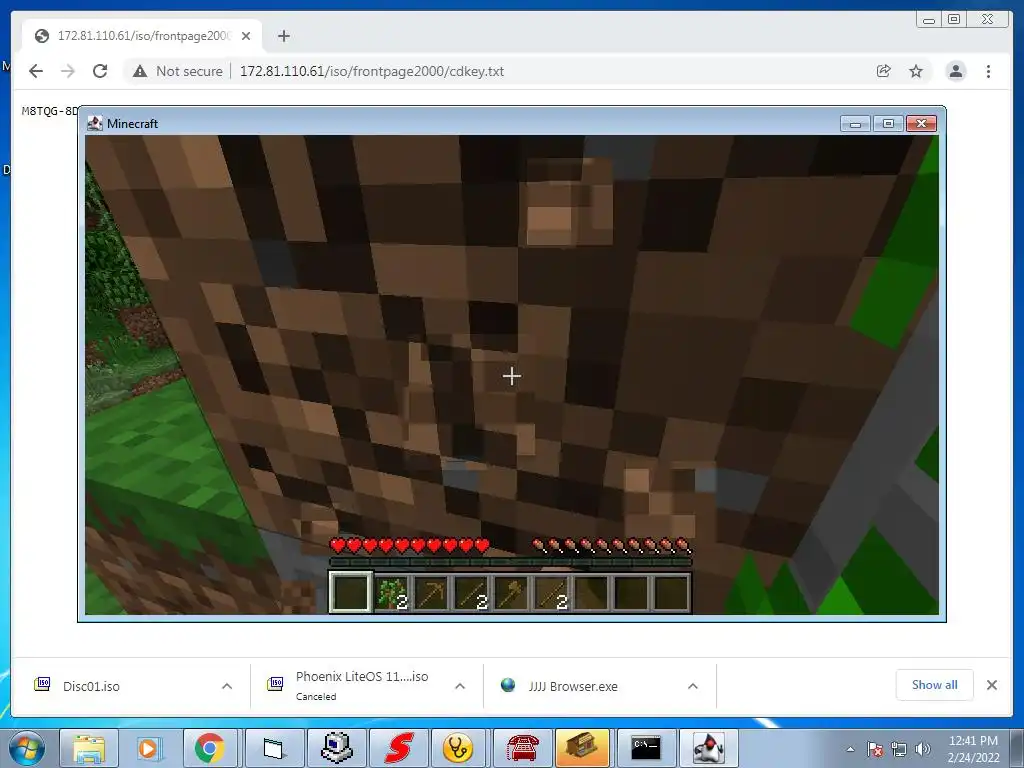Go back in Chrome
Viewport: 1024px width, 768px height.
point(36,71)
